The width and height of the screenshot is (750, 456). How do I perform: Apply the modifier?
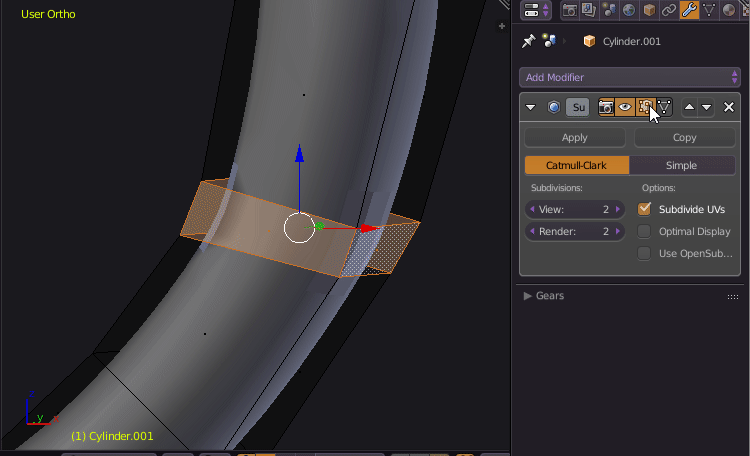coord(574,138)
